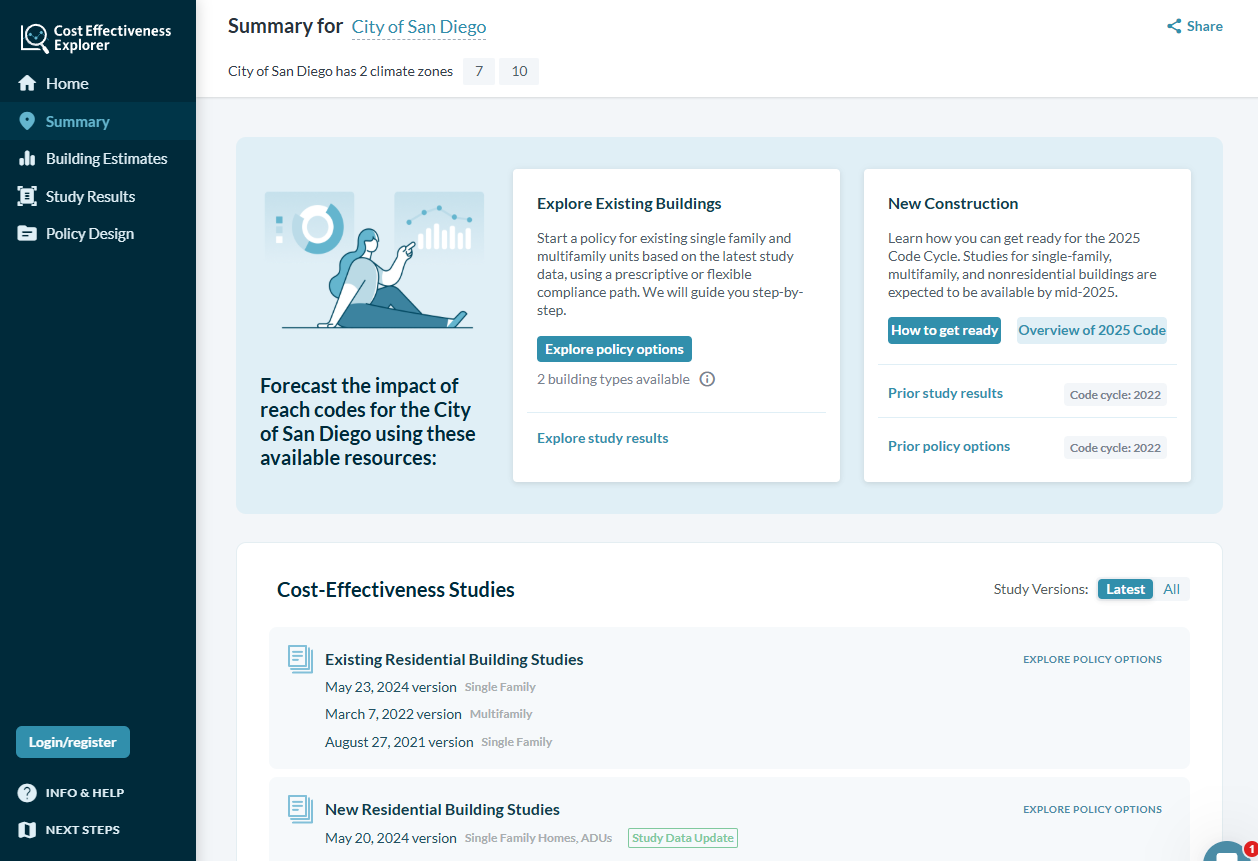Click the Share icon
Image resolution: width=1258 pixels, height=861 pixels.
pyautogui.click(x=1174, y=27)
